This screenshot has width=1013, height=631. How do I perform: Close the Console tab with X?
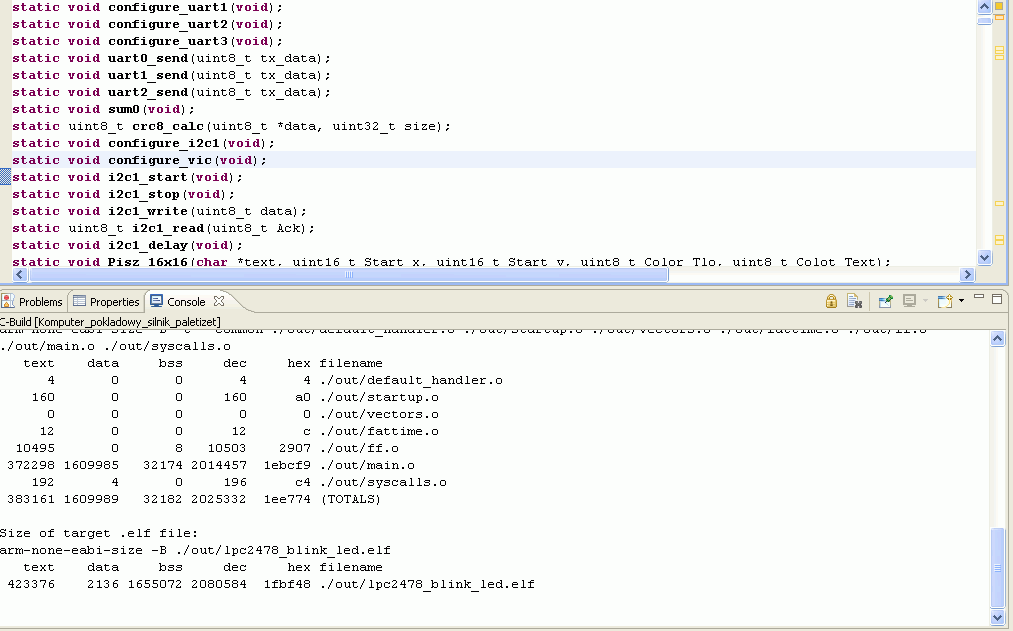(219, 301)
